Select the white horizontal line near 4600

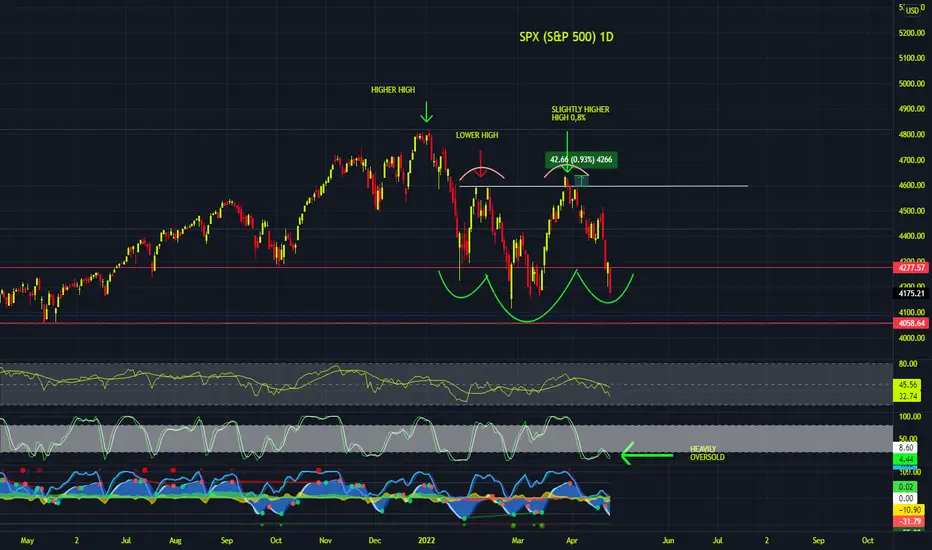pos(603,186)
